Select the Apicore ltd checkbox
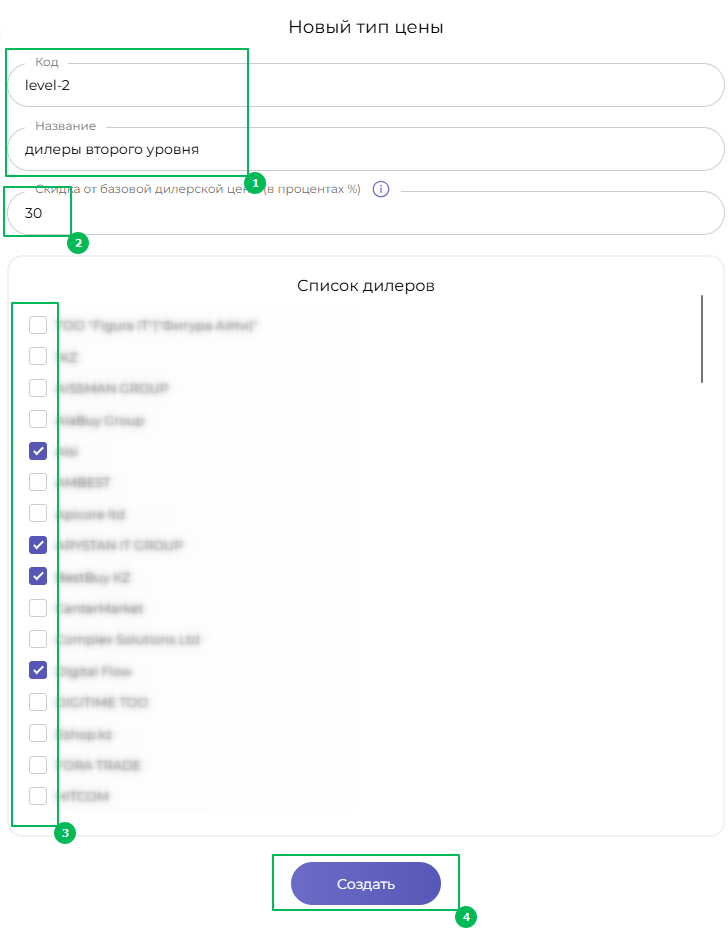Image resolution: width=728 pixels, height=932 pixels. coord(38,513)
